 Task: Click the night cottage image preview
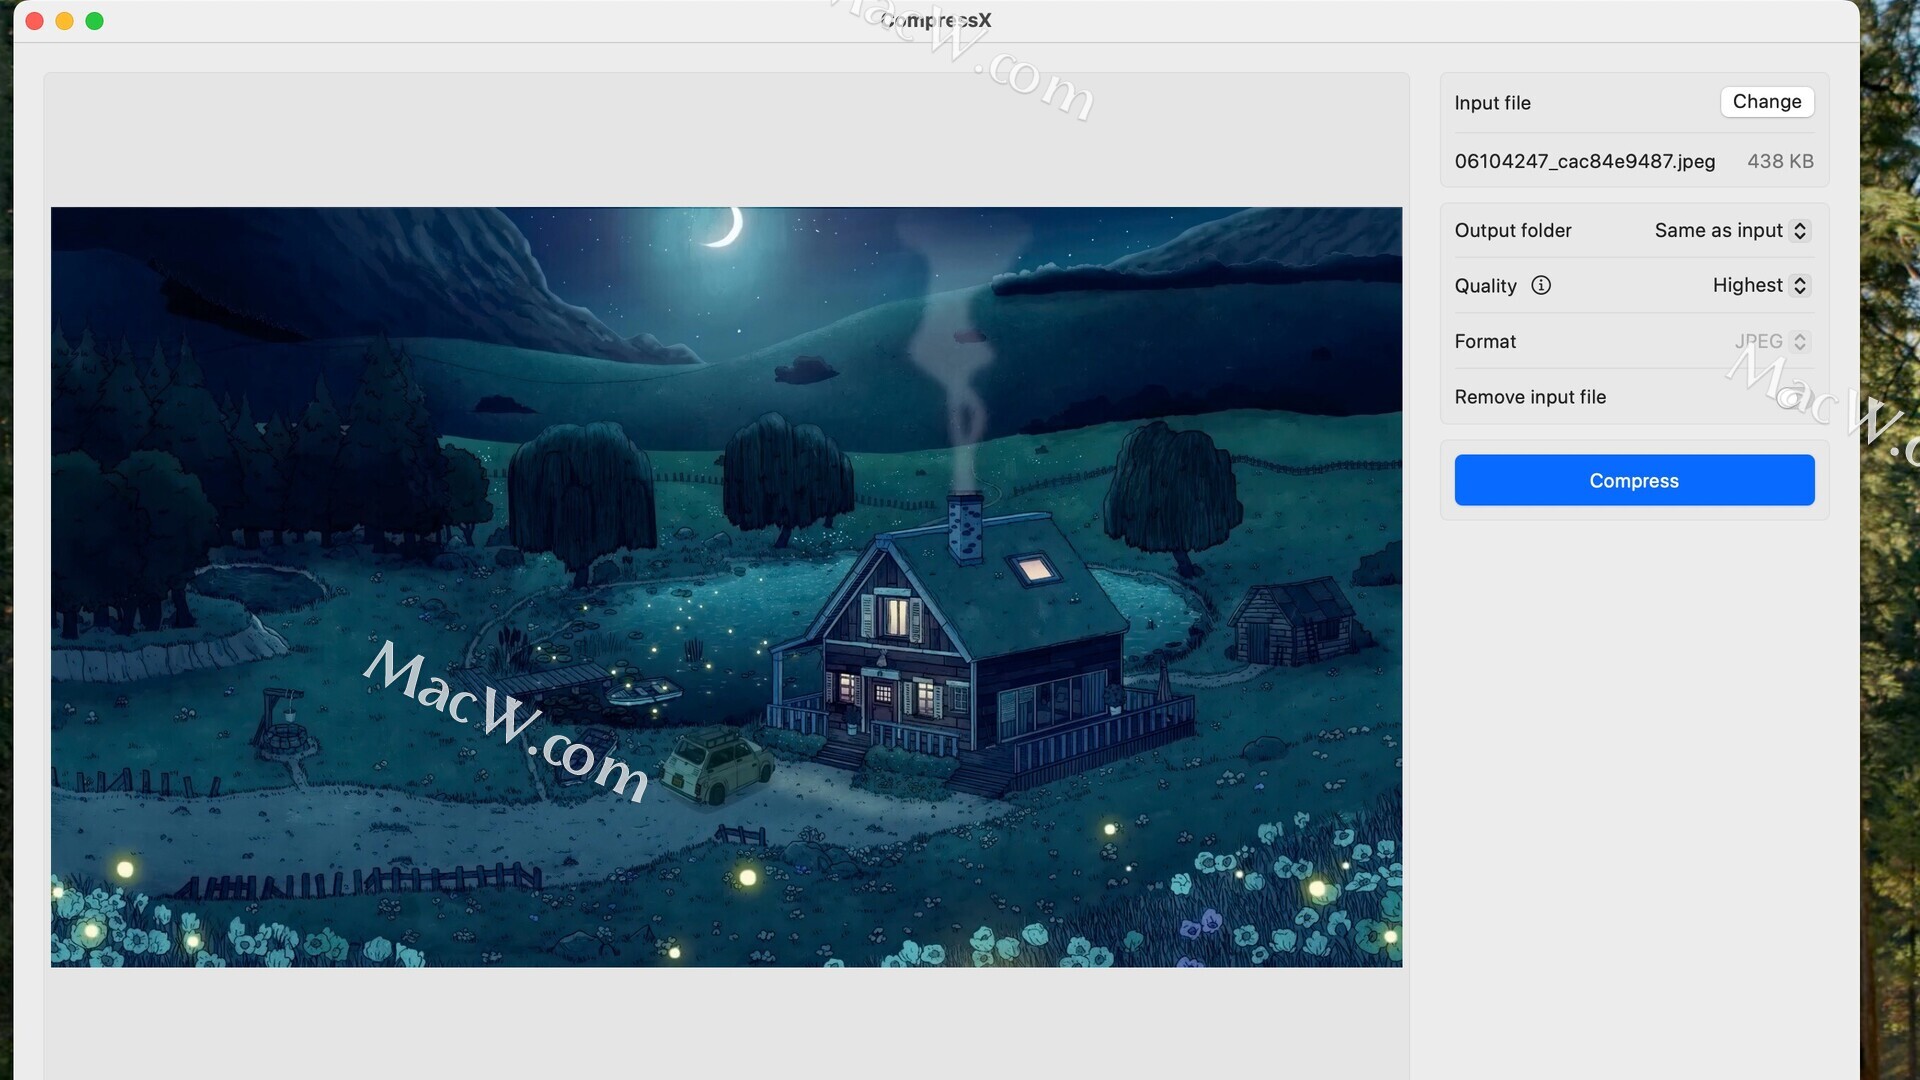726,587
